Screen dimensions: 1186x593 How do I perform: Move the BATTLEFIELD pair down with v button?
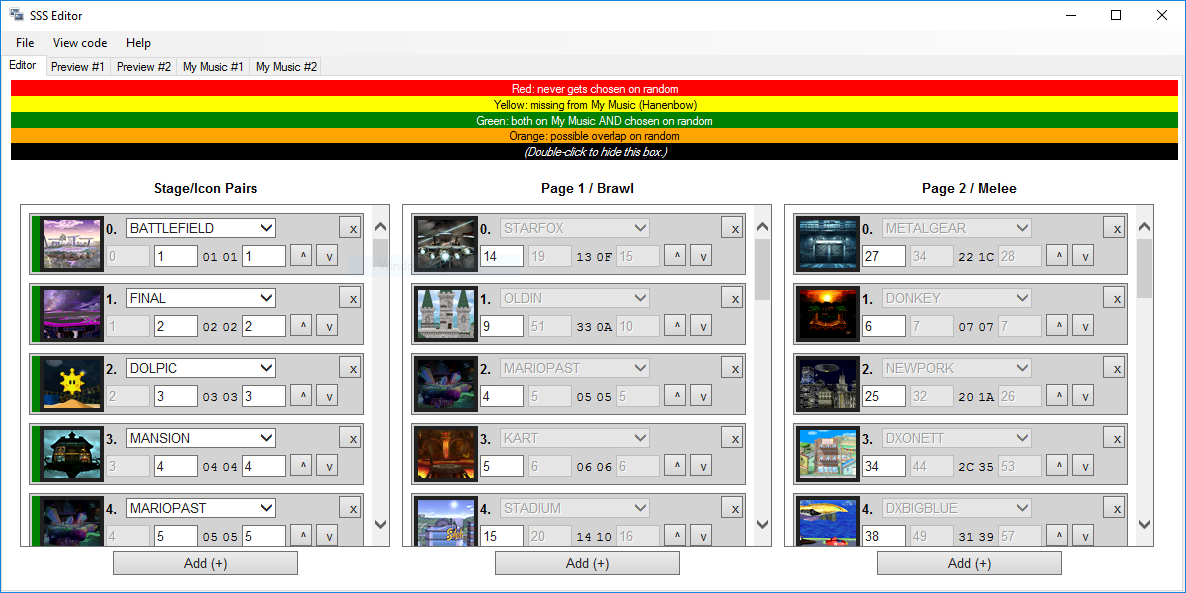[x=327, y=256]
